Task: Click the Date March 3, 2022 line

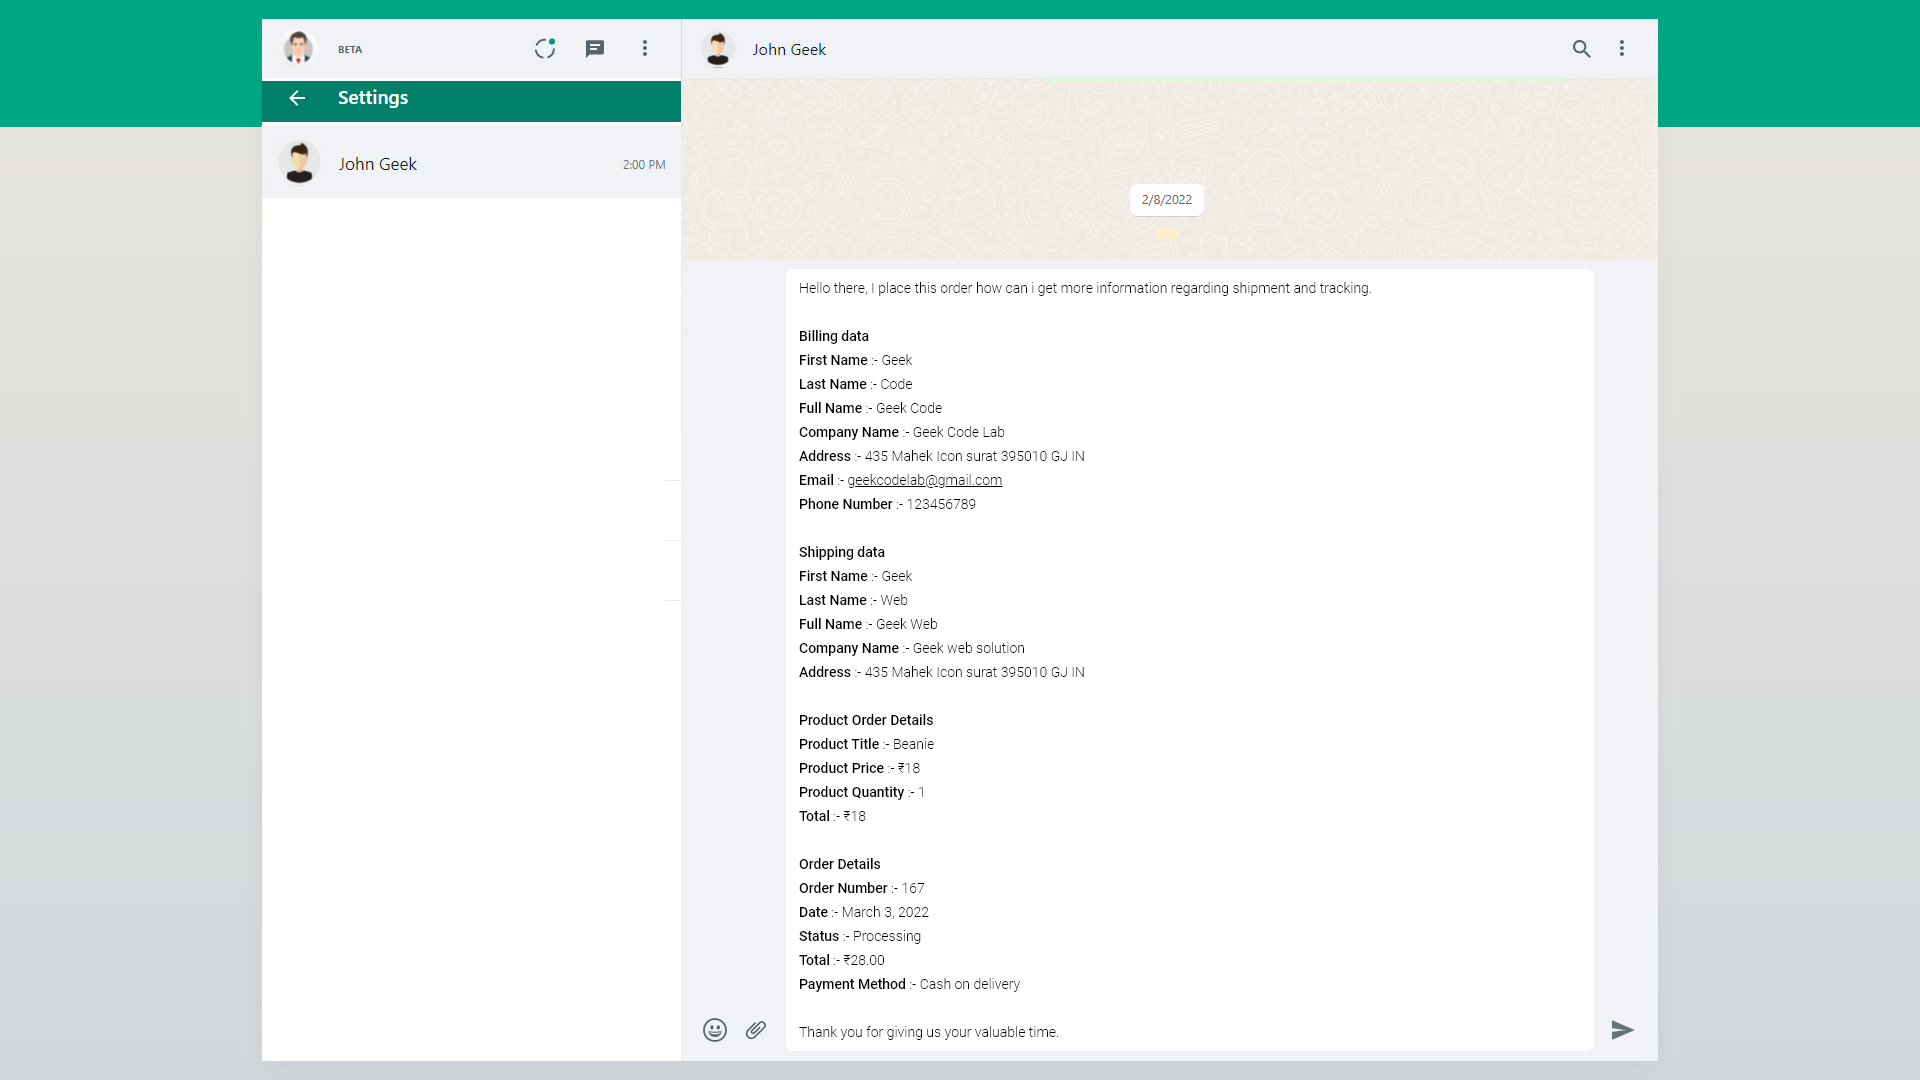Action: tap(864, 912)
